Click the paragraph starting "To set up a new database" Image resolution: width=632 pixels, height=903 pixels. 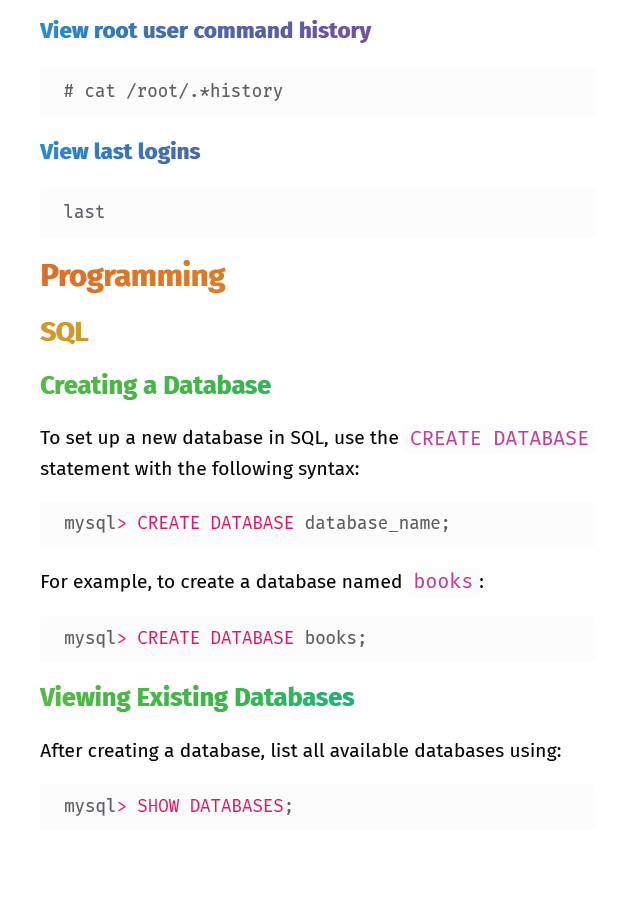[219, 438]
